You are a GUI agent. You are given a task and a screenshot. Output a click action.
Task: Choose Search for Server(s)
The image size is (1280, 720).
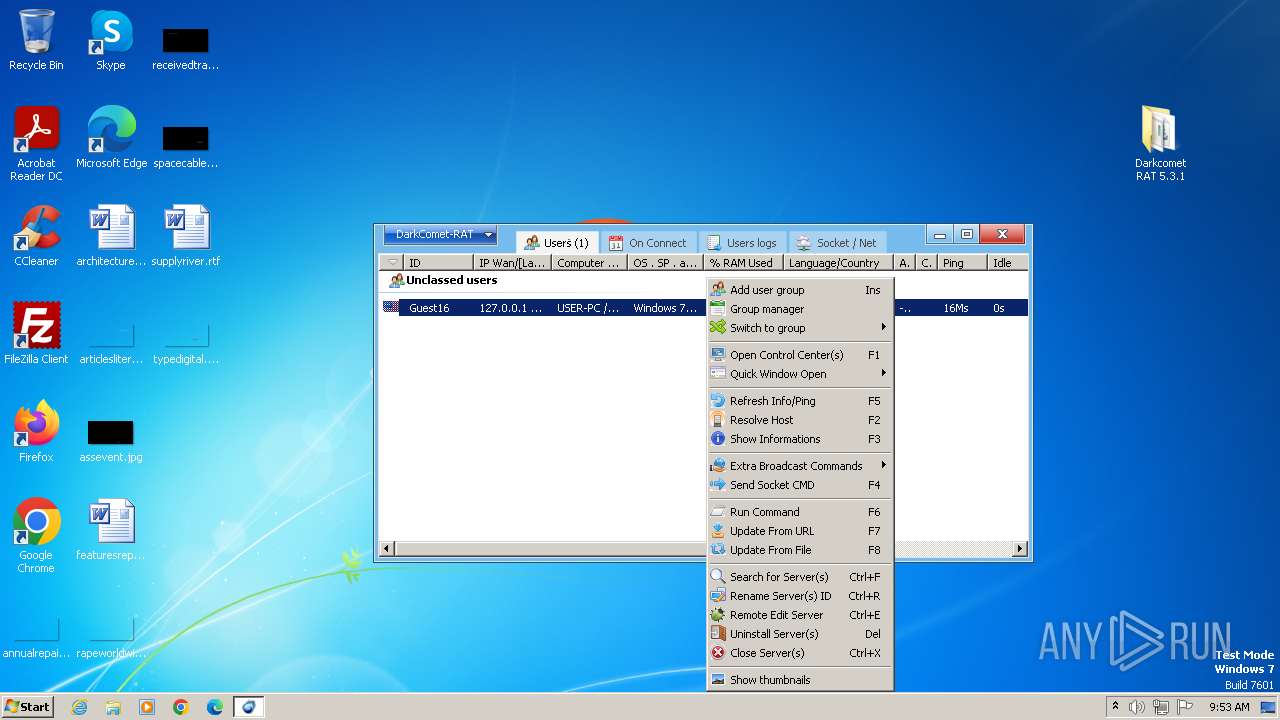[x=799, y=577]
